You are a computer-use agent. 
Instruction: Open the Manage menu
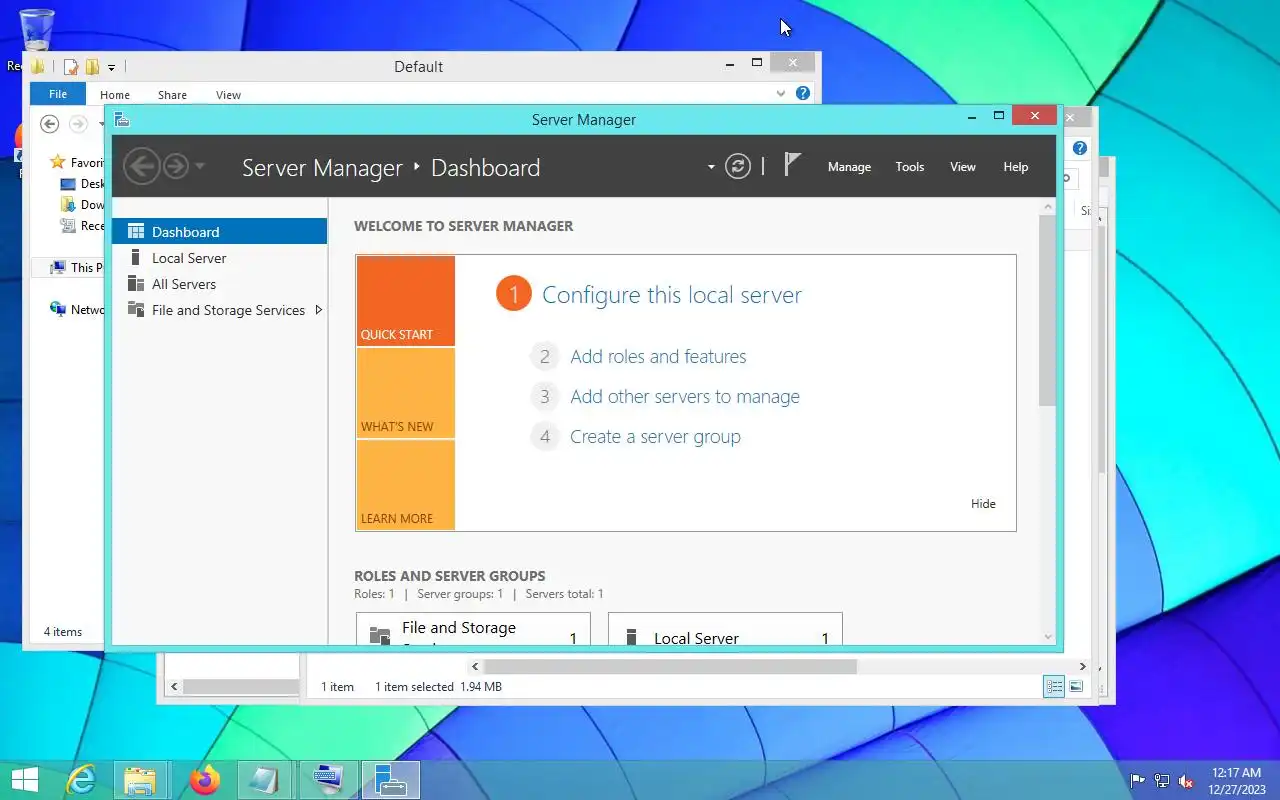click(x=849, y=167)
